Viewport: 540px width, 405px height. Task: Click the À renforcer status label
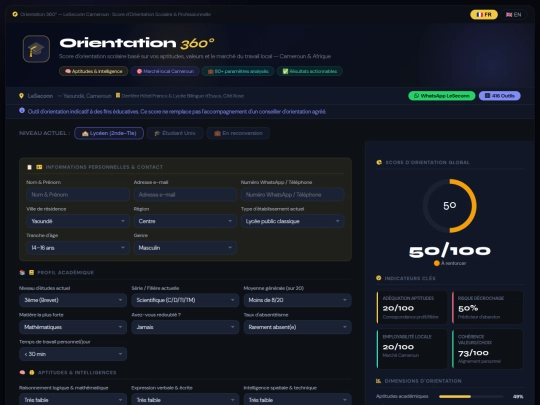450,263
